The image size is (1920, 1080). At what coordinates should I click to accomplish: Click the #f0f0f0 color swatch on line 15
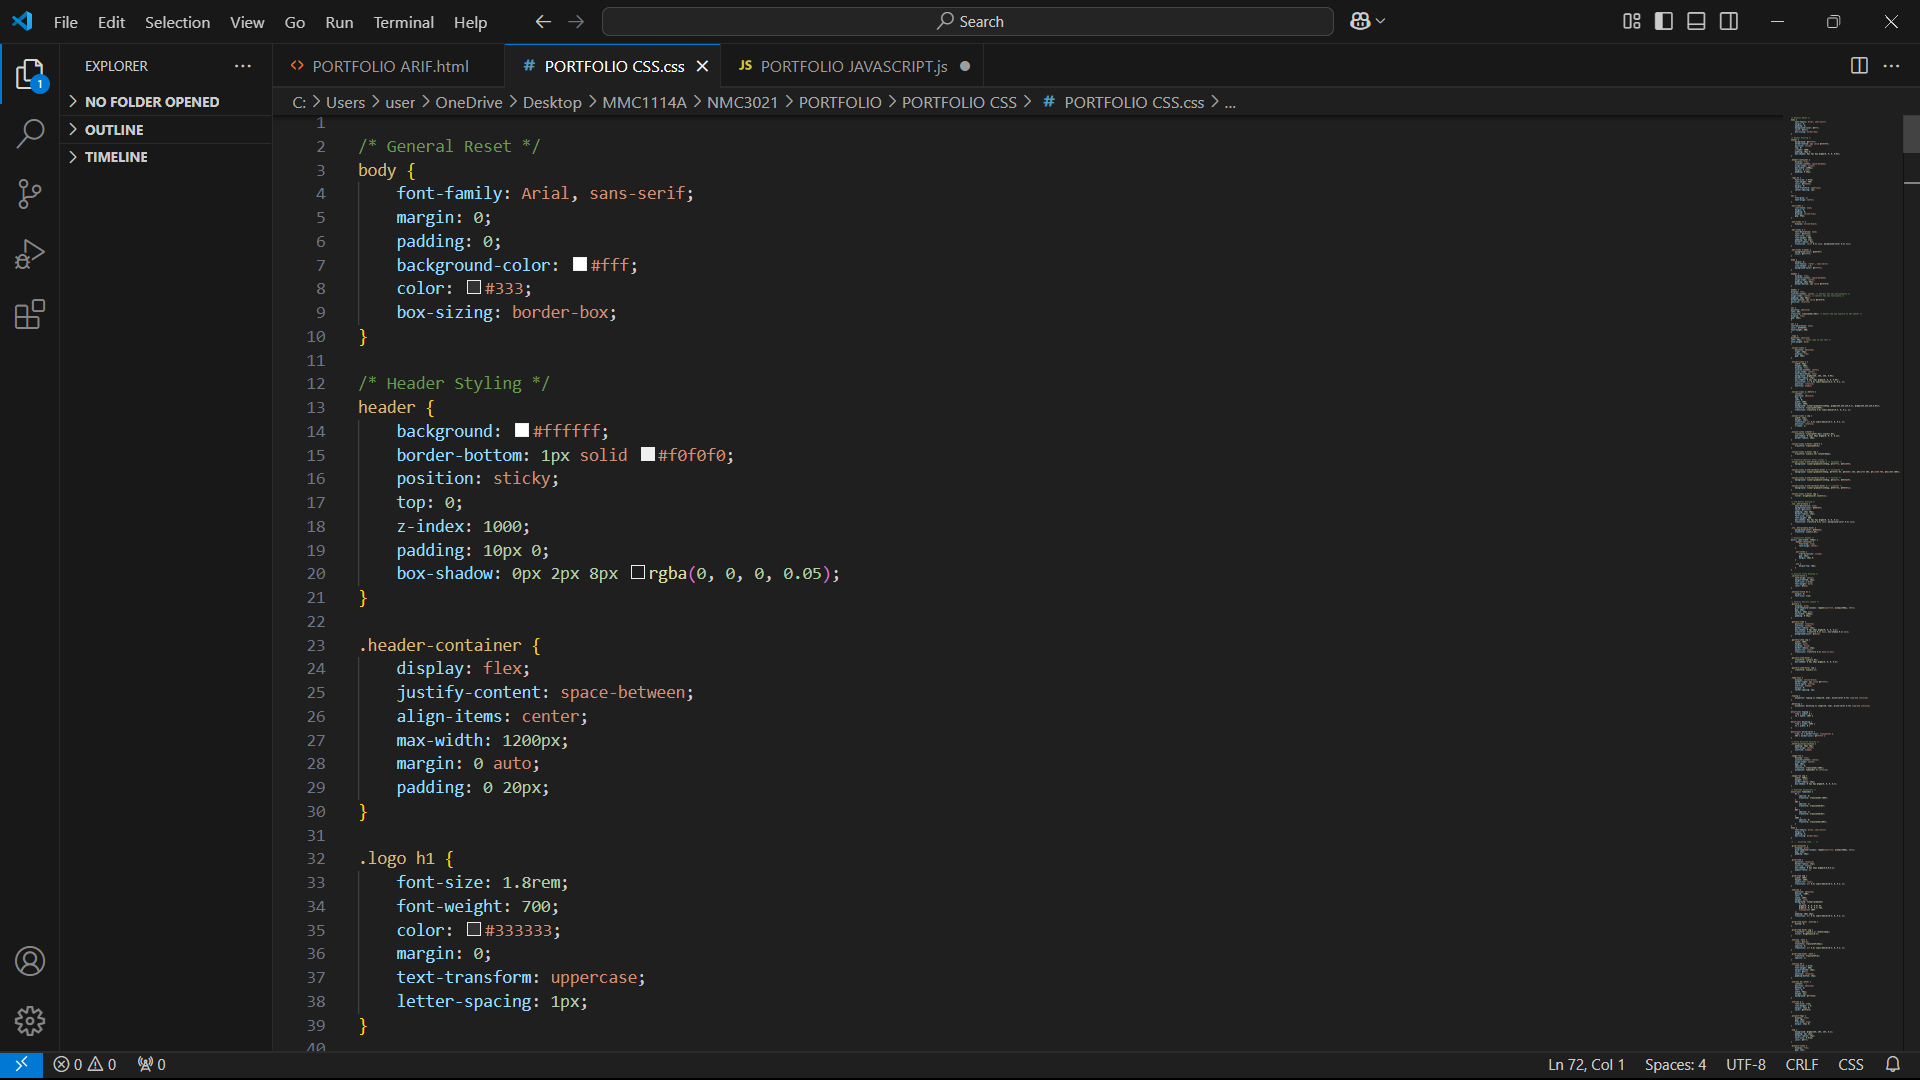648,454
